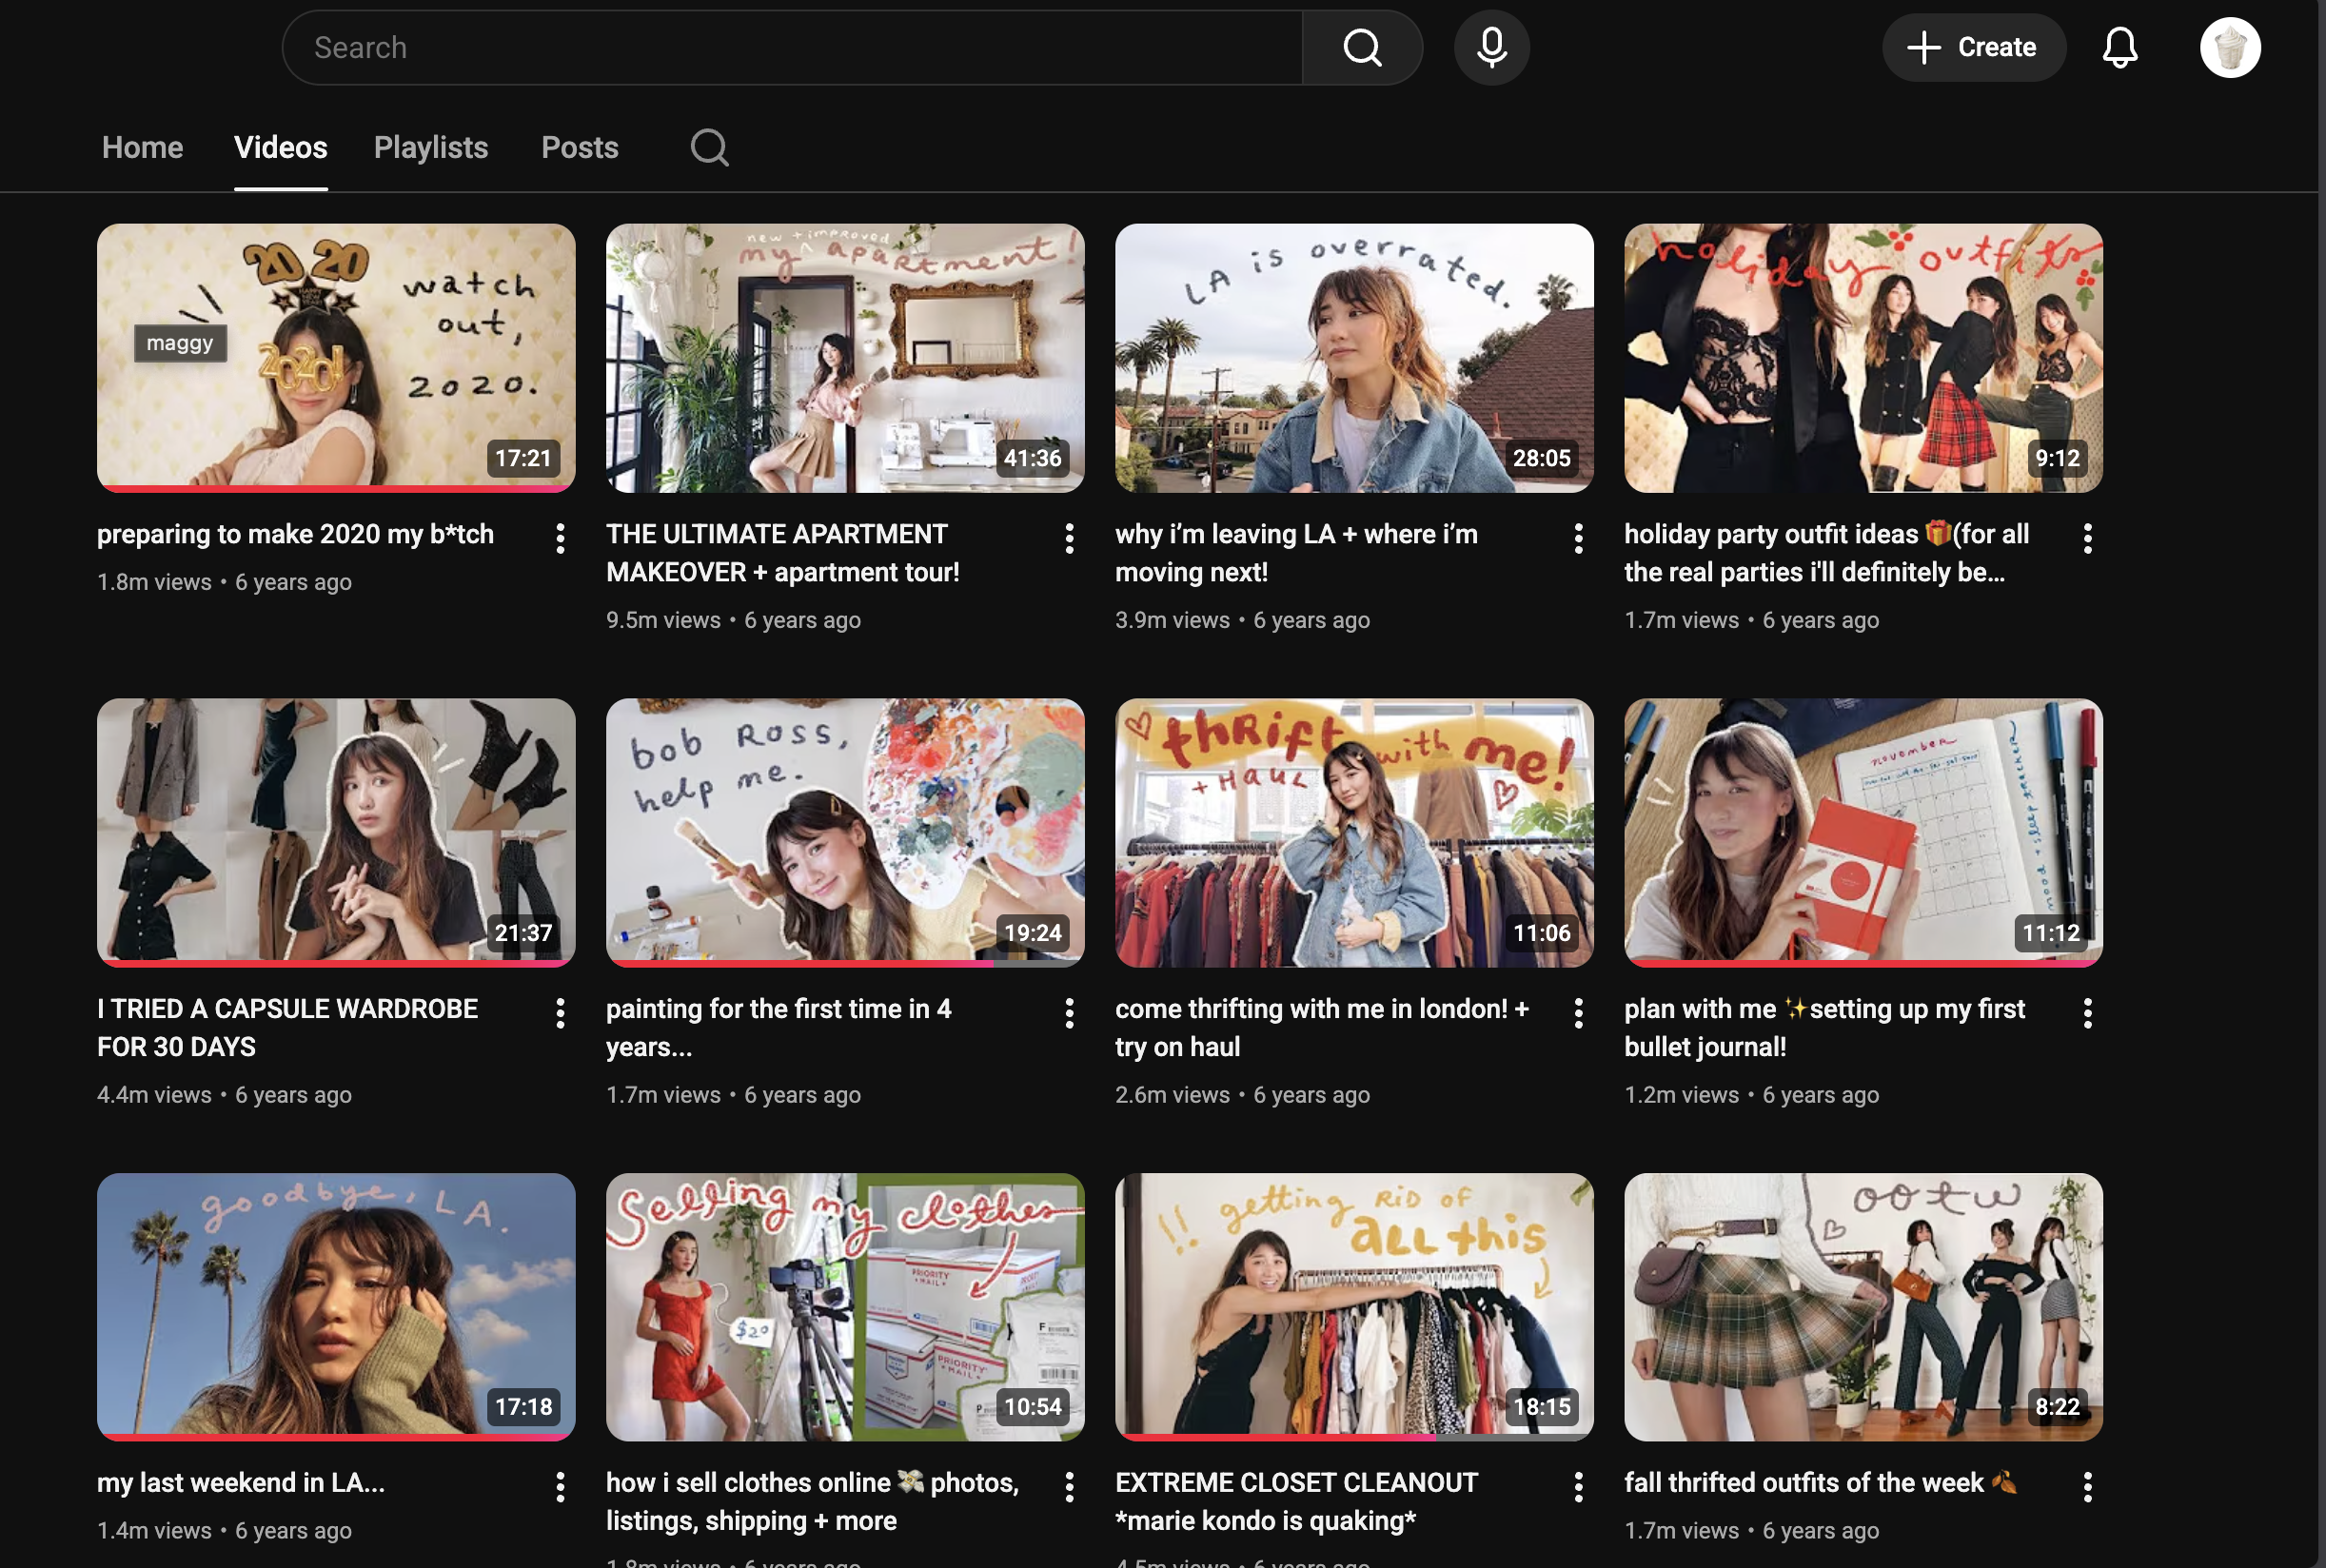Viewport: 2326px width, 1568px height.
Task: Click the red watch-progress bar on apartment makeover thumbnail
Action: [845, 489]
